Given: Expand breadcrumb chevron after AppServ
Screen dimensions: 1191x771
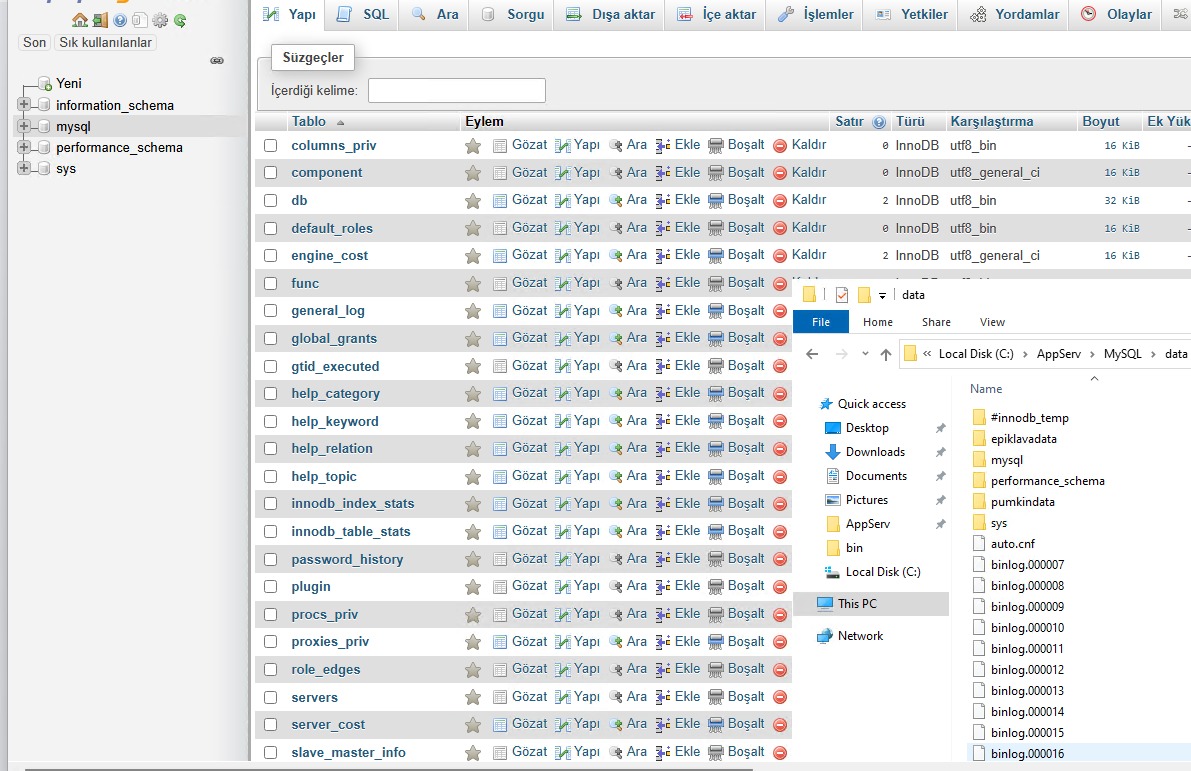Looking at the screenshot, I should pyautogui.click(x=1092, y=354).
